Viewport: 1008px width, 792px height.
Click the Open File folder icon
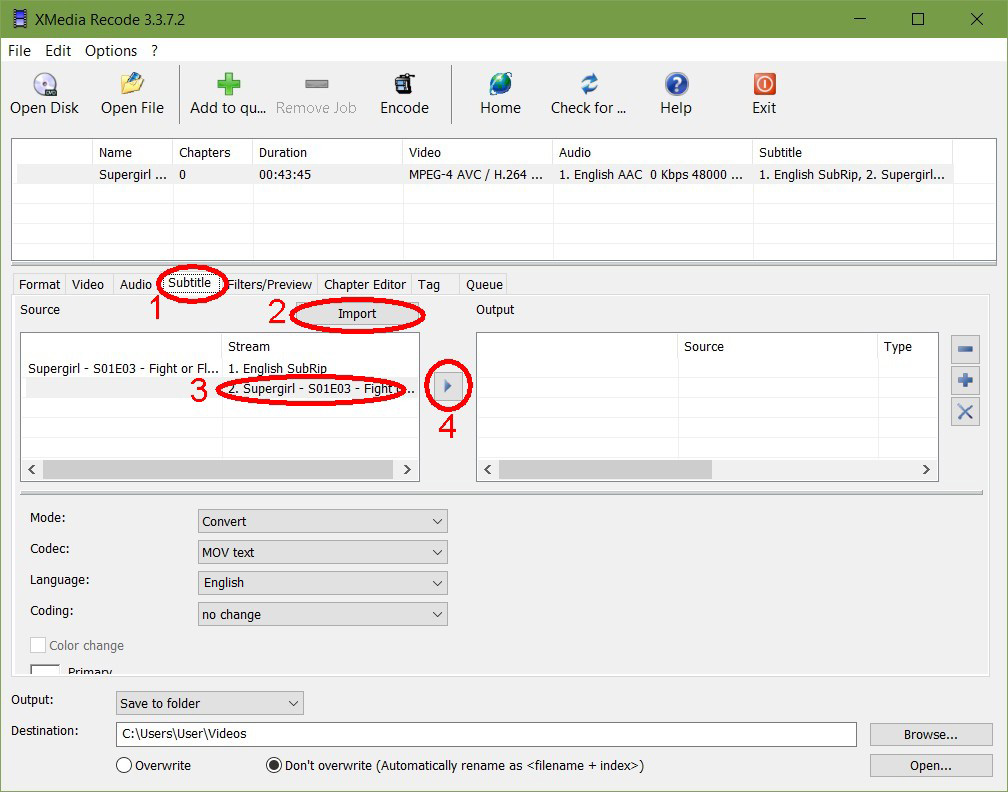pos(132,84)
